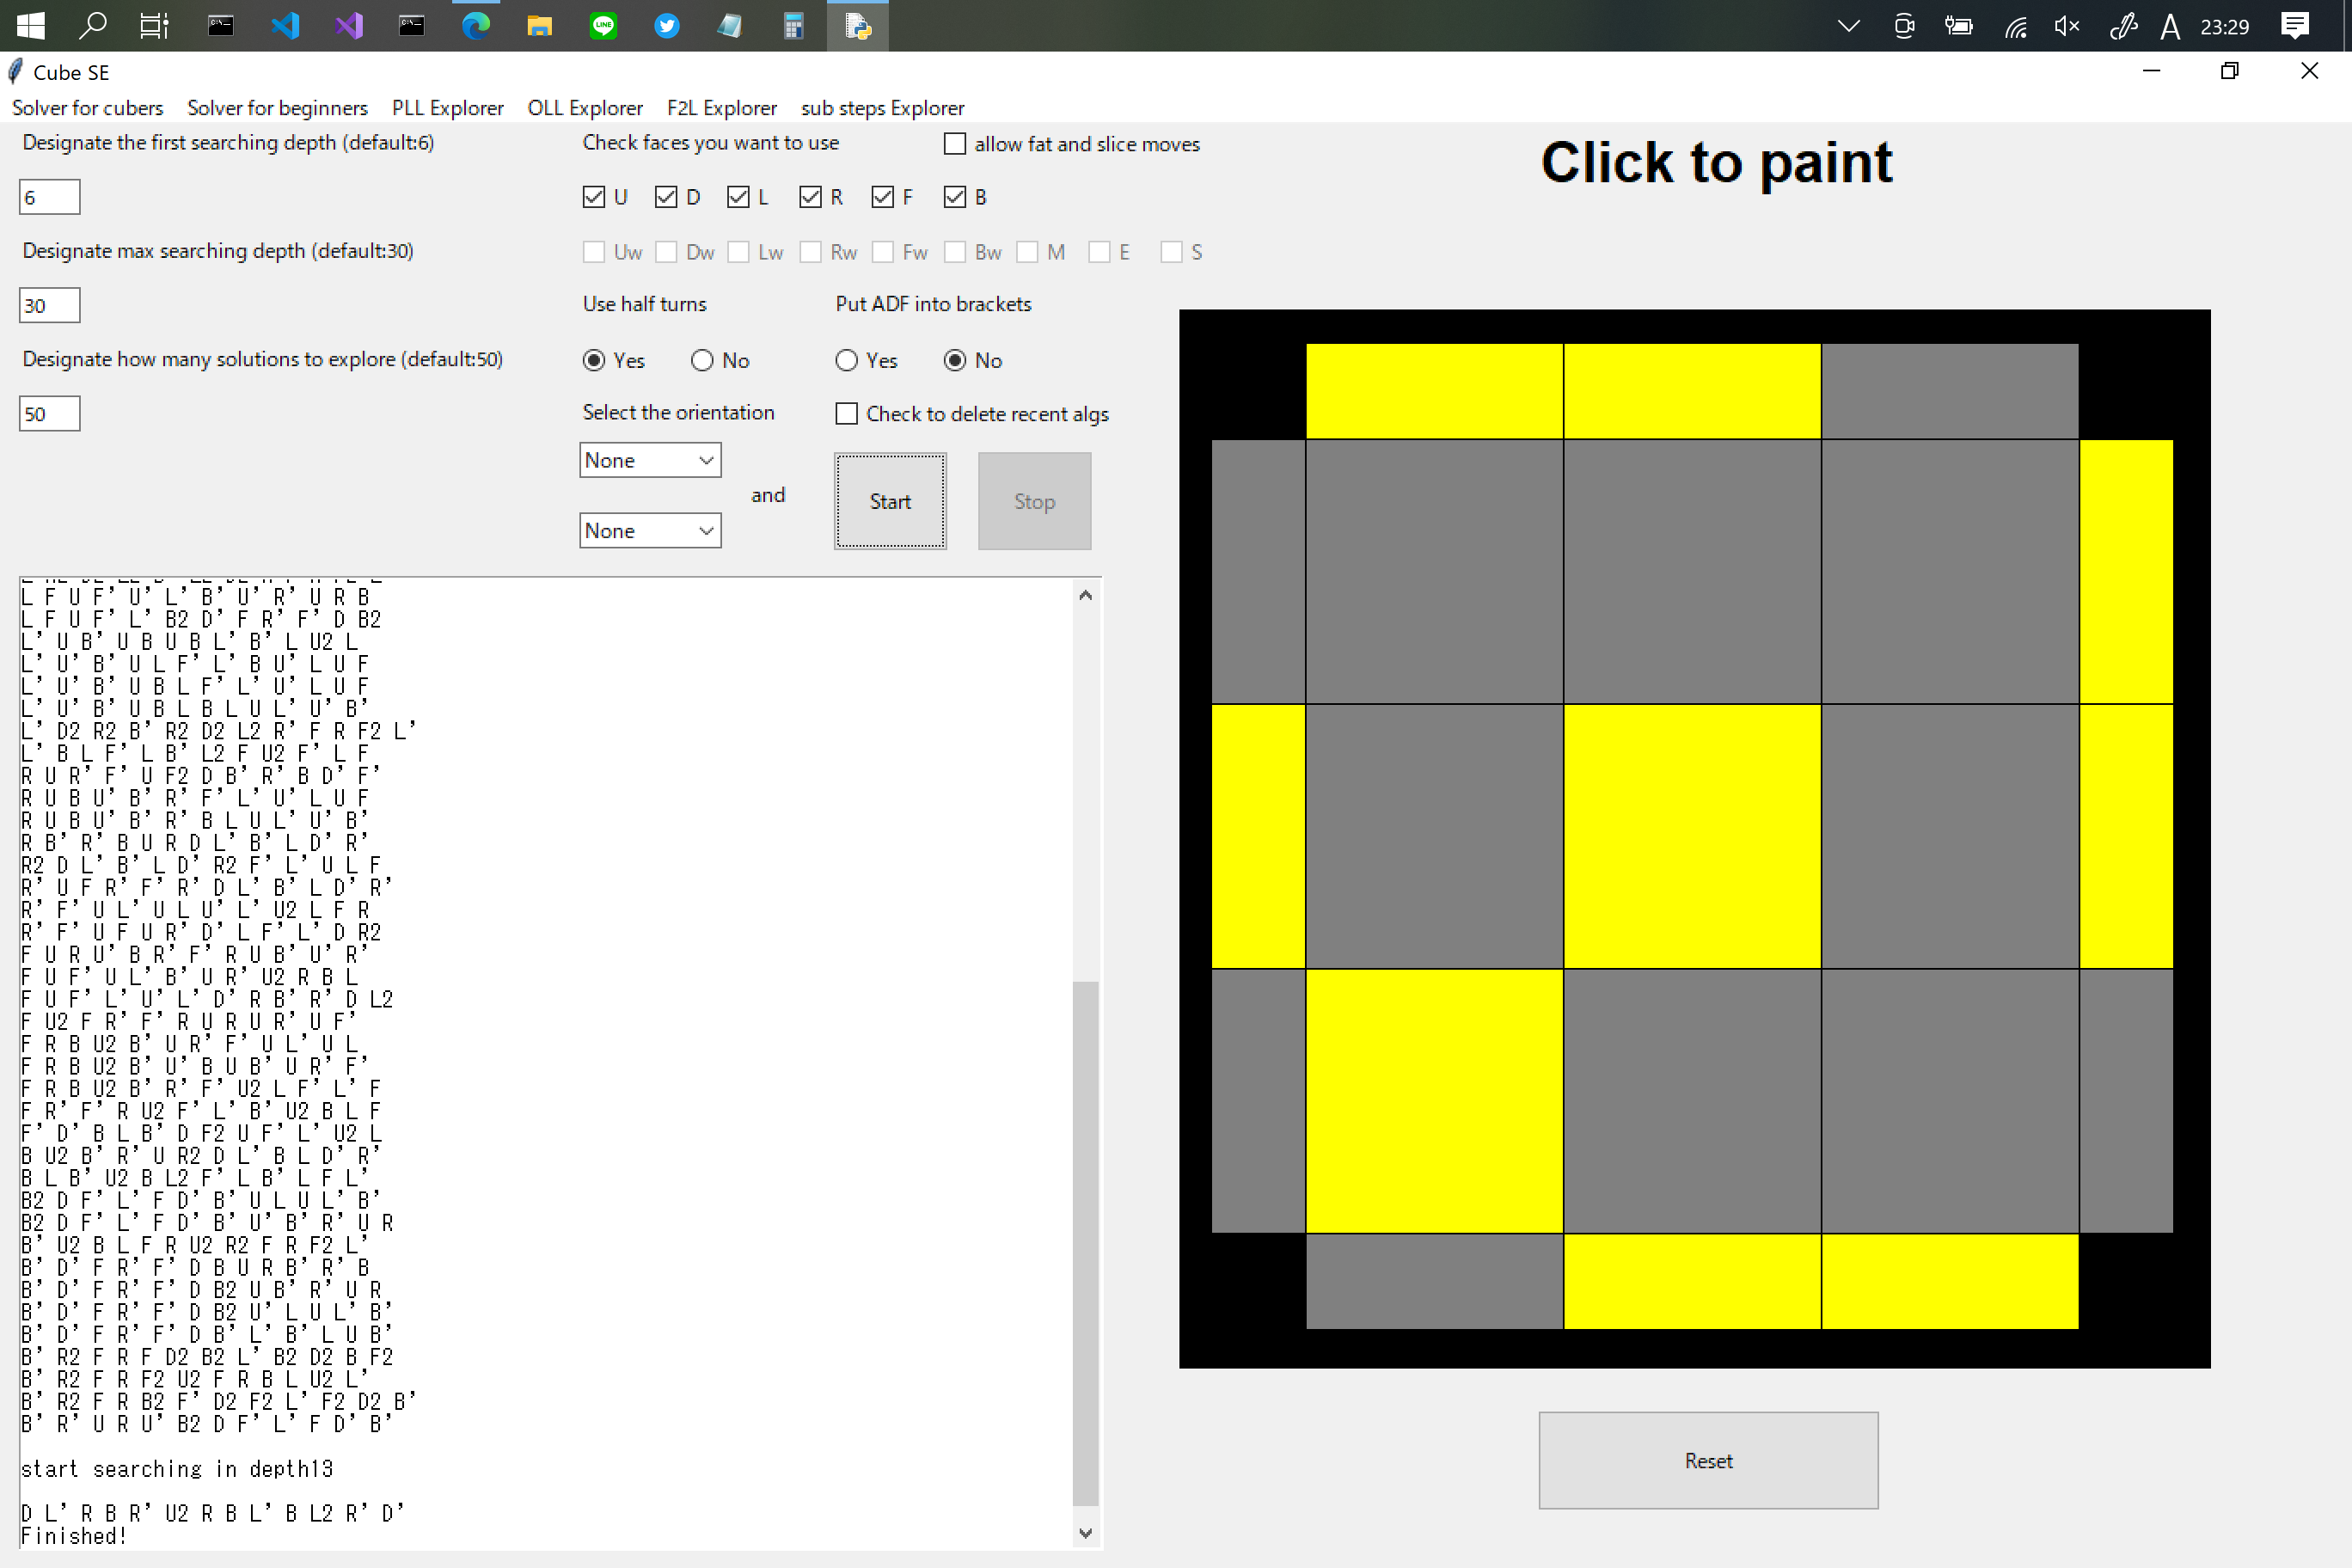Open Calculator from the taskbar
The width and height of the screenshot is (2352, 1568).
(x=794, y=26)
